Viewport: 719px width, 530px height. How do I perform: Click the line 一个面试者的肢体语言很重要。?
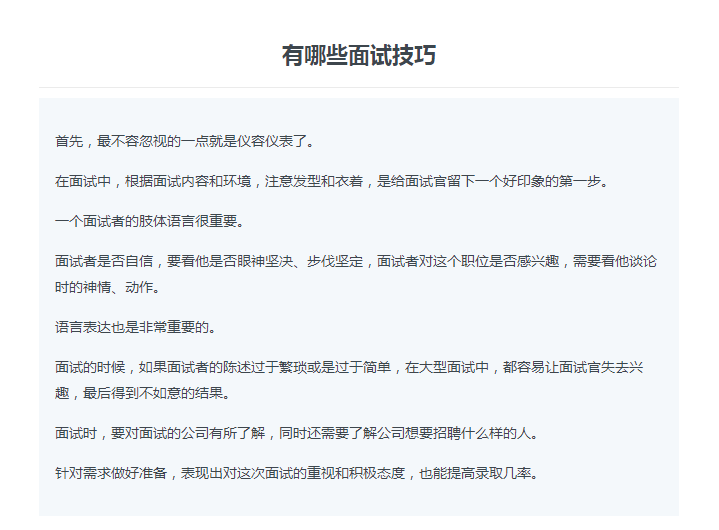click(150, 221)
